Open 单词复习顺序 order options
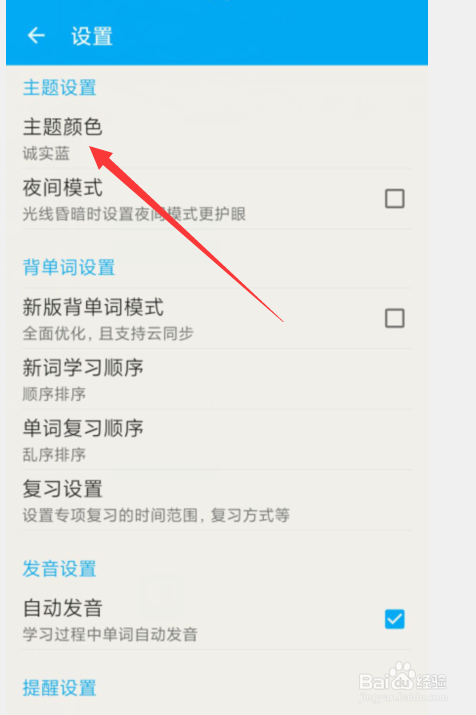The width and height of the screenshot is (476, 715). (x=217, y=440)
